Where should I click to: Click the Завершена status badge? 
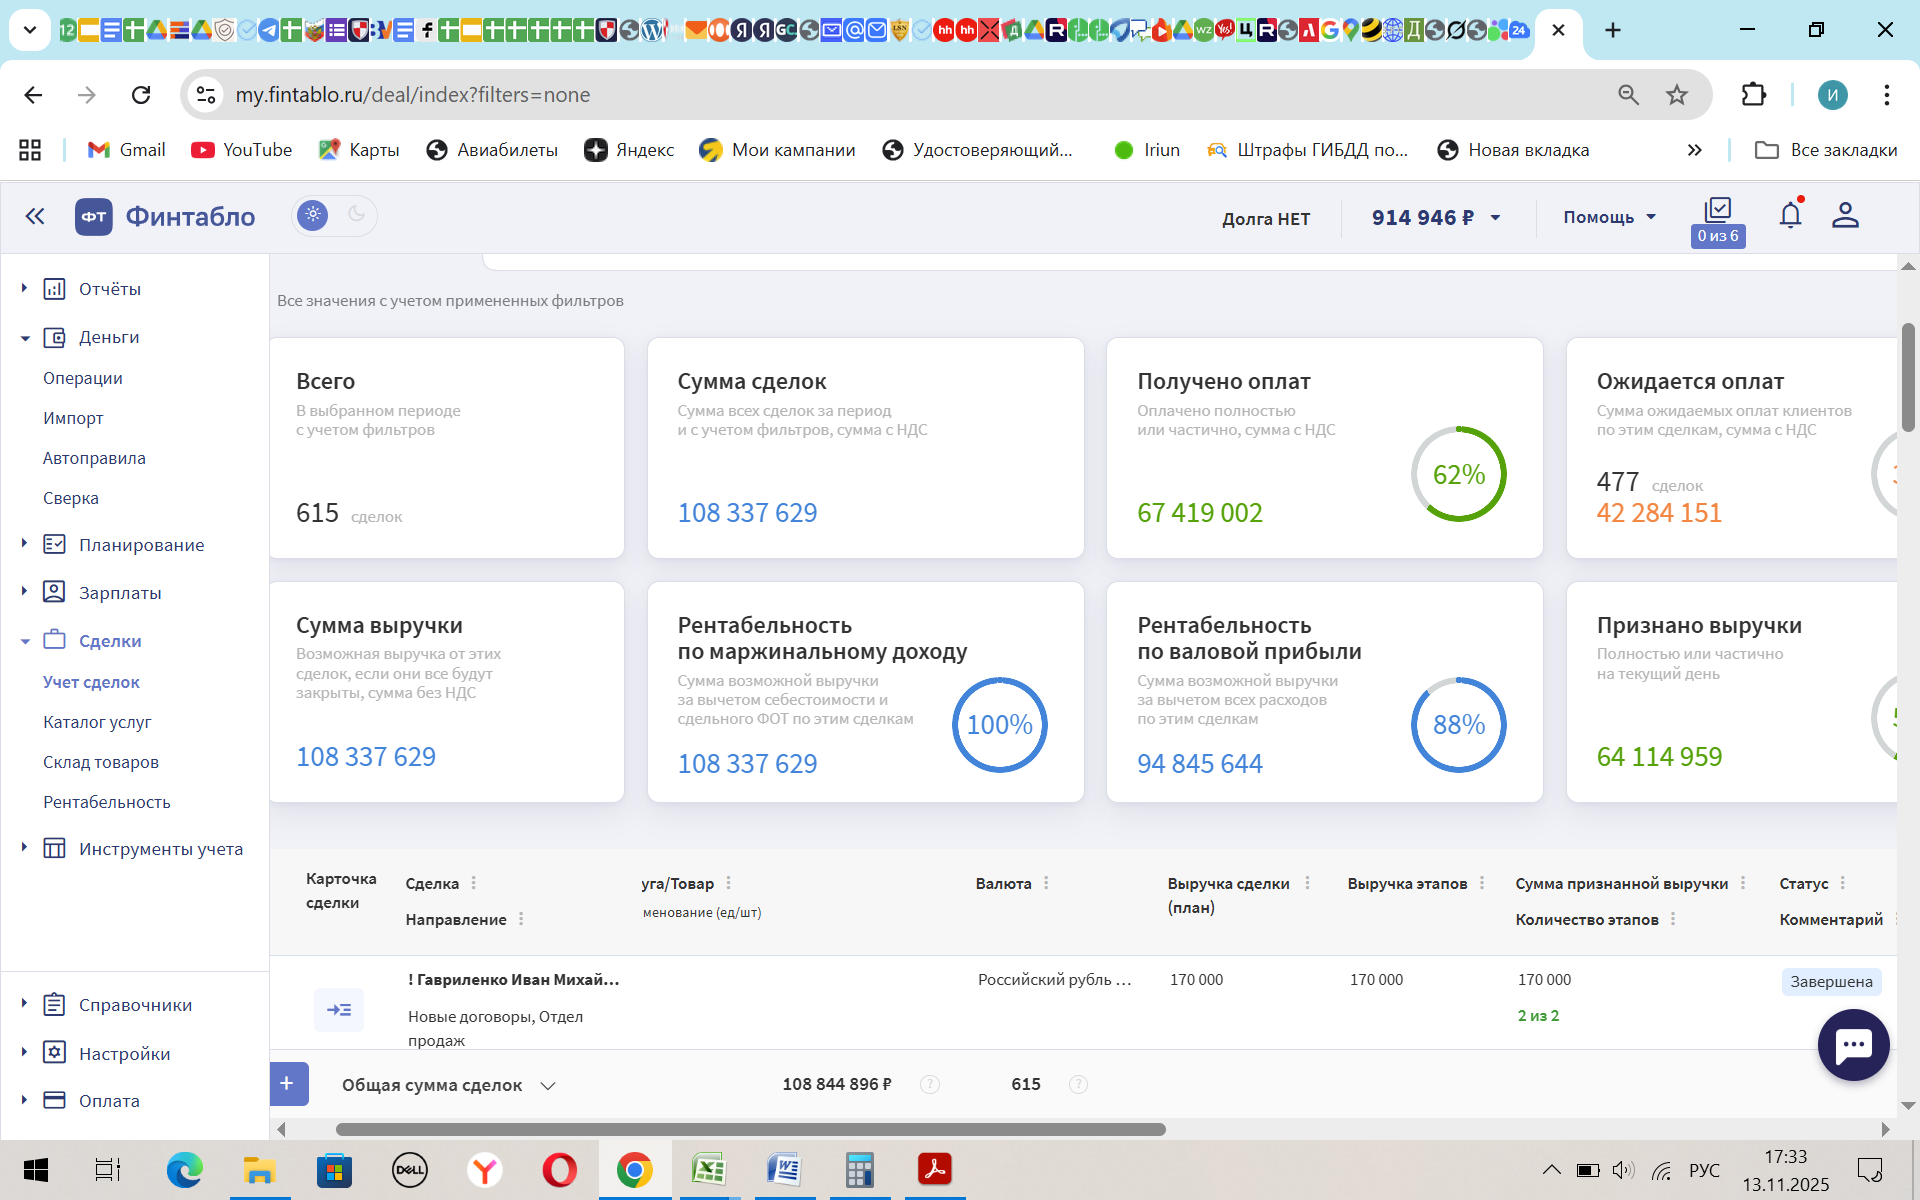pyautogui.click(x=1831, y=982)
